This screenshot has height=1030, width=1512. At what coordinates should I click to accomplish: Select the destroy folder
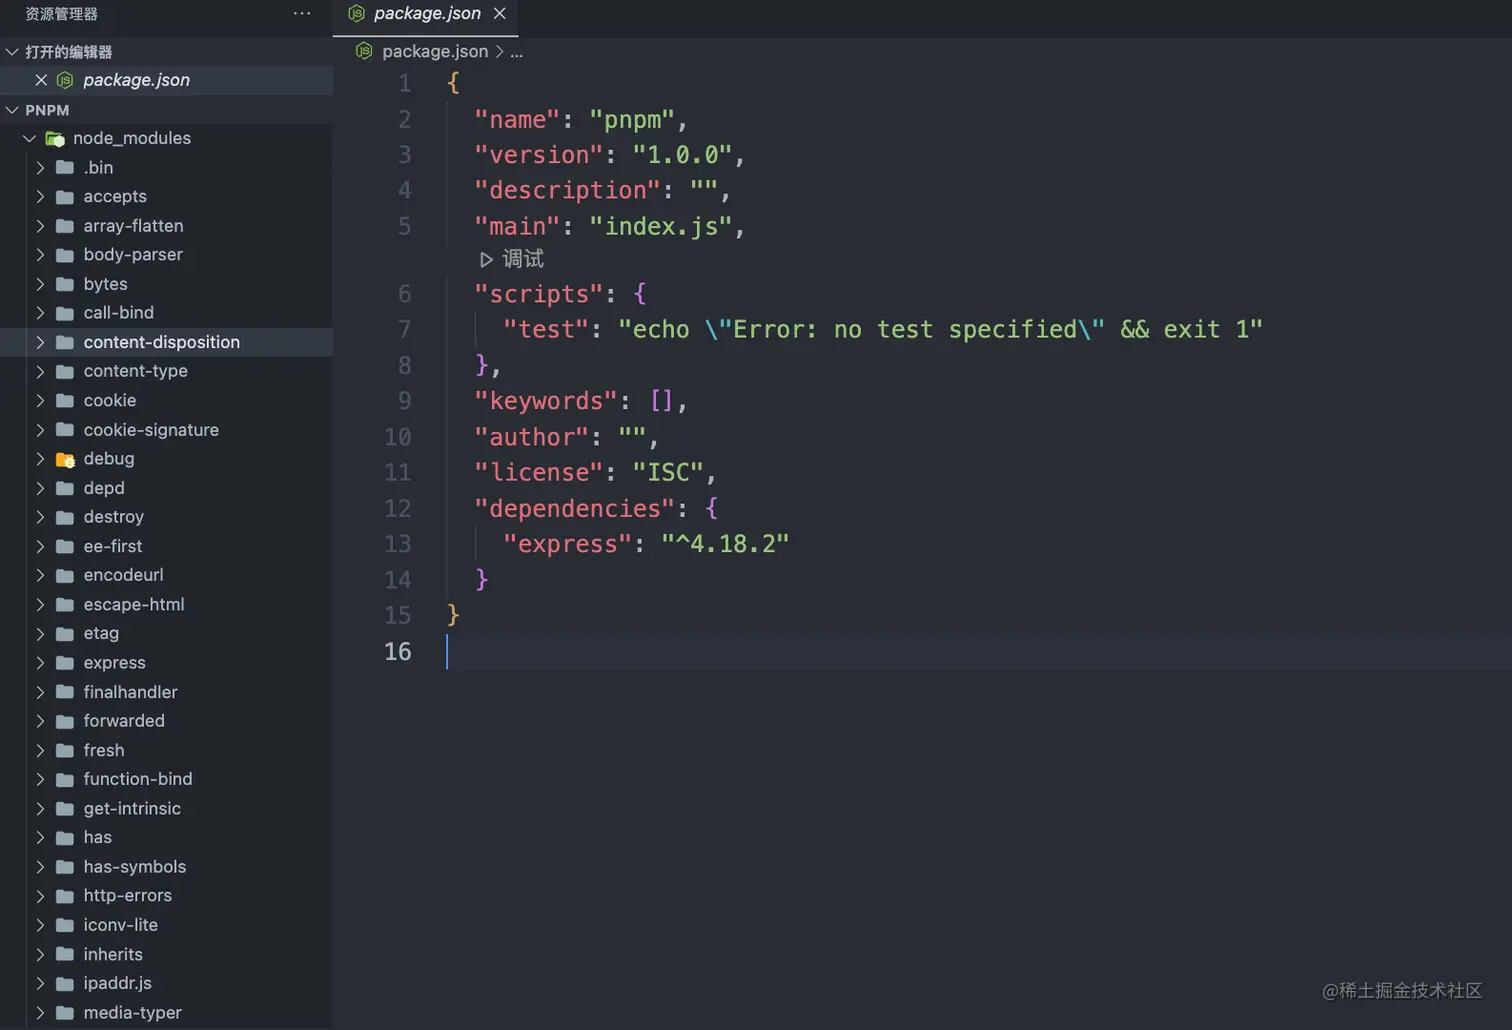click(x=166, y=517)
